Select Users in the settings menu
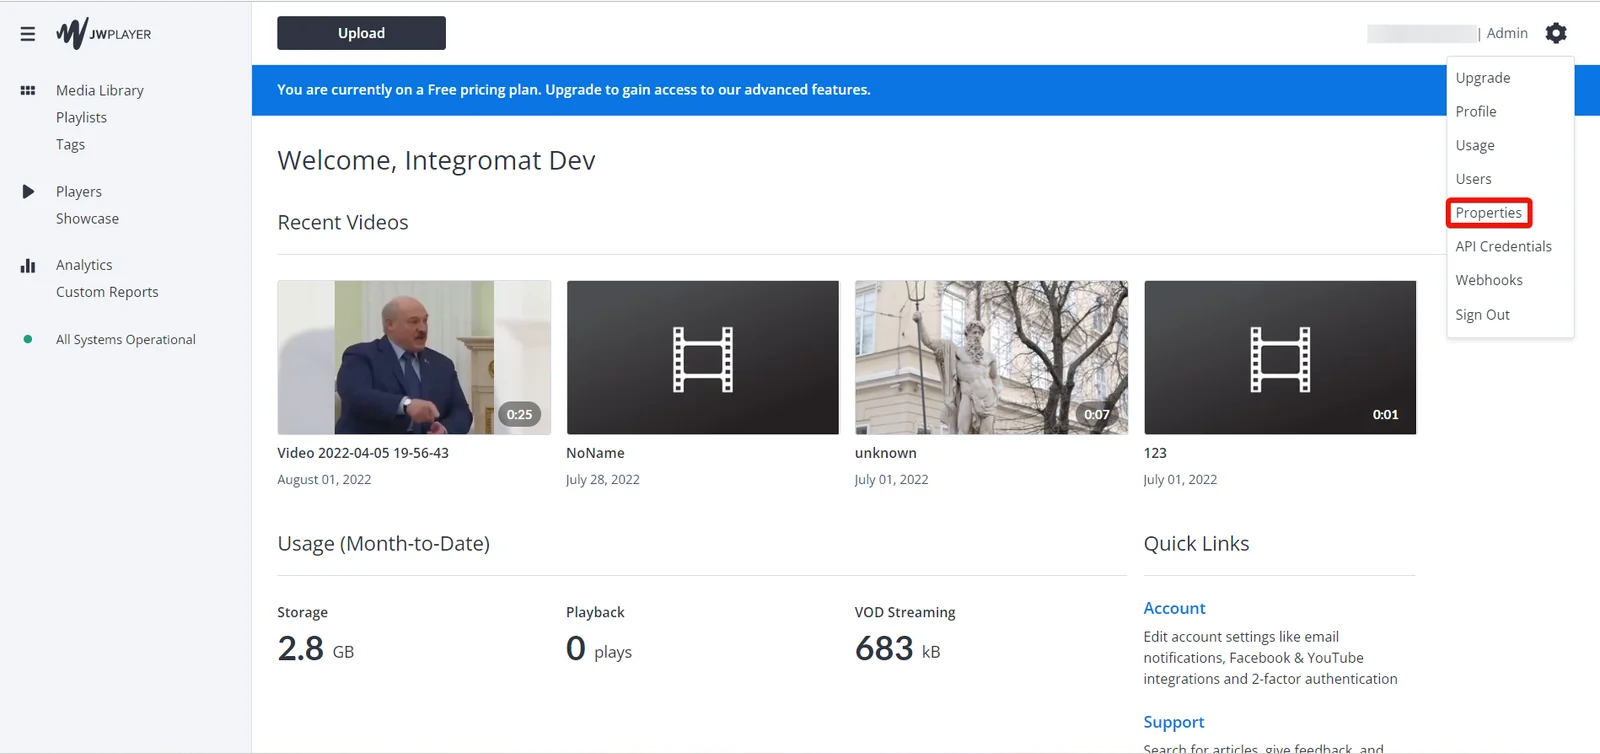This screenshot has width=1600, height=754. pyautogui.click(x=1473, y=179)
